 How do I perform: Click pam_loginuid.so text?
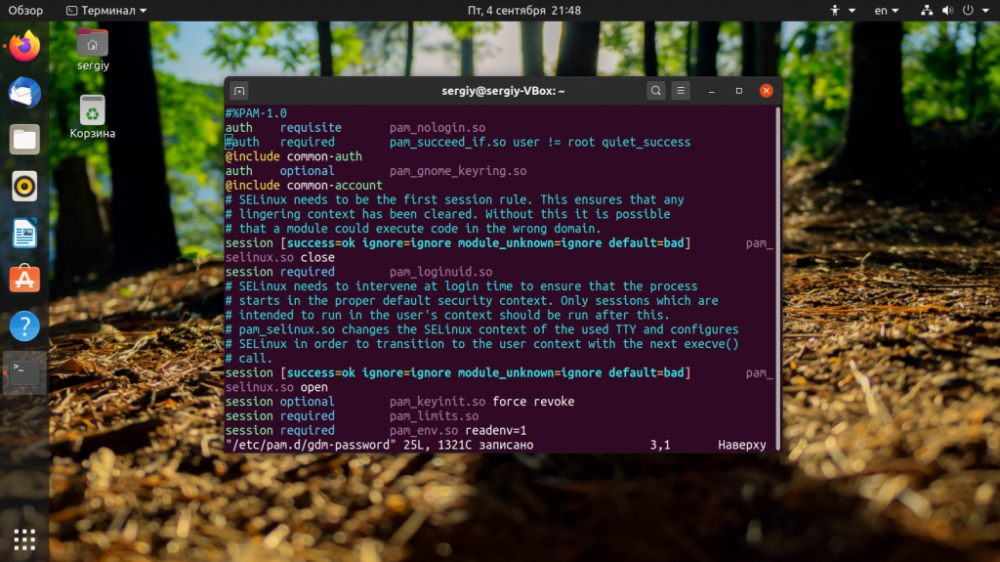click(x=441, y=272)
